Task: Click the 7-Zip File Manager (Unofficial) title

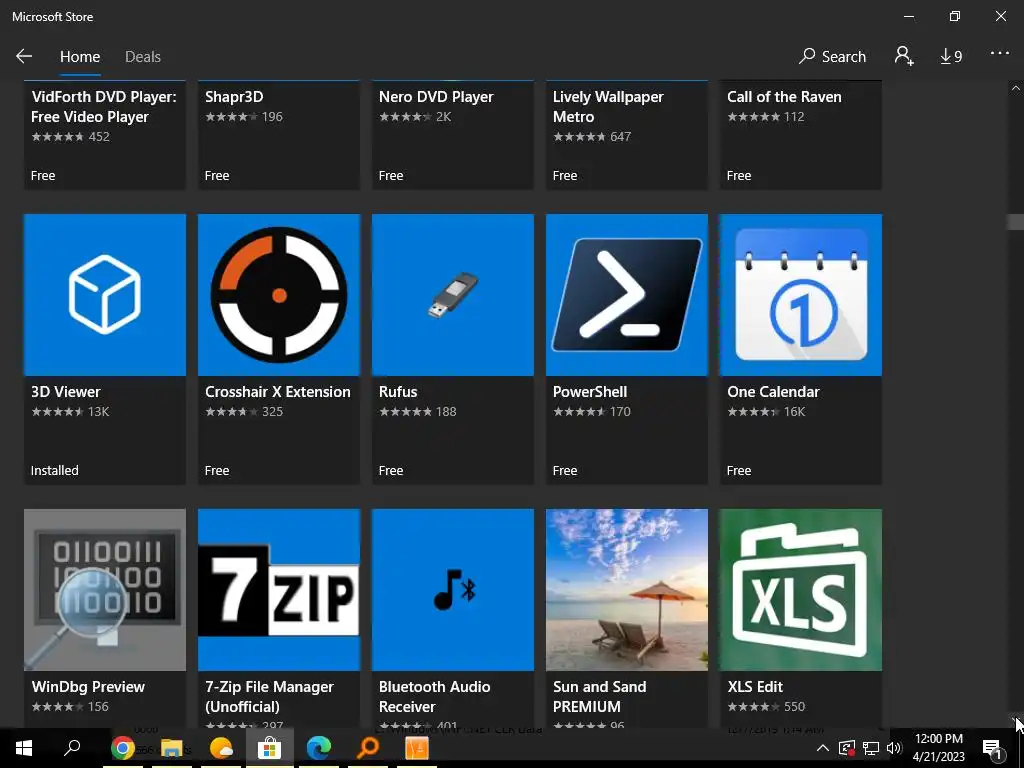Action: (x=269, y=696)
